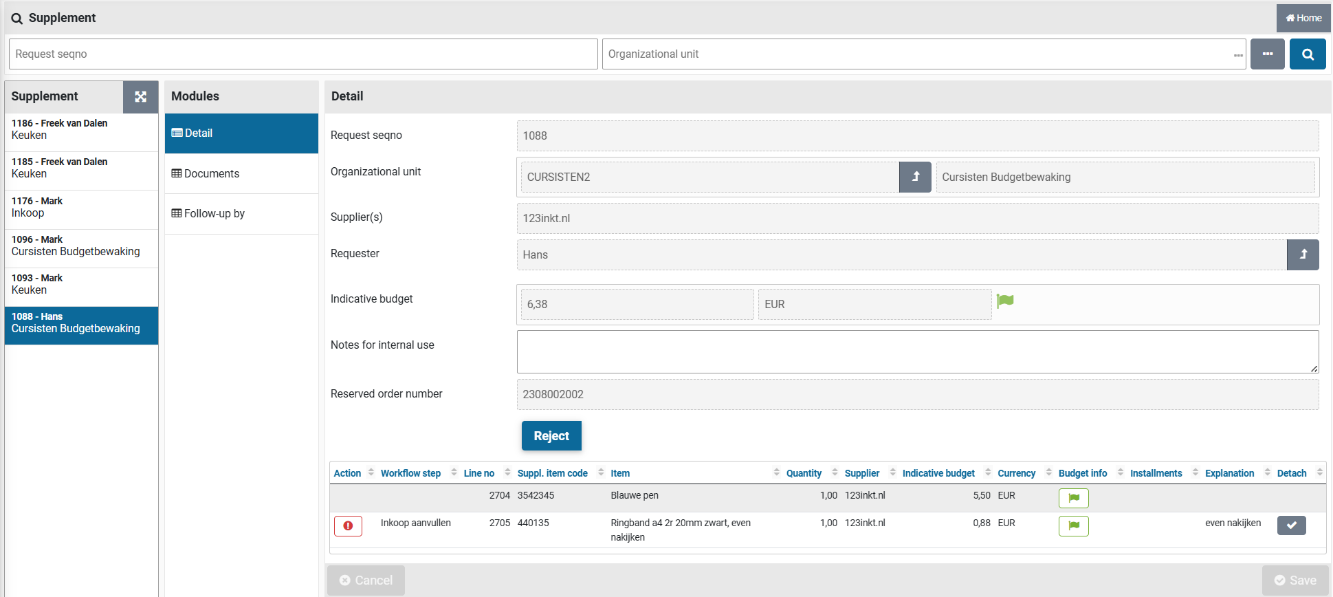Go to Home page

coord(1303,18)
